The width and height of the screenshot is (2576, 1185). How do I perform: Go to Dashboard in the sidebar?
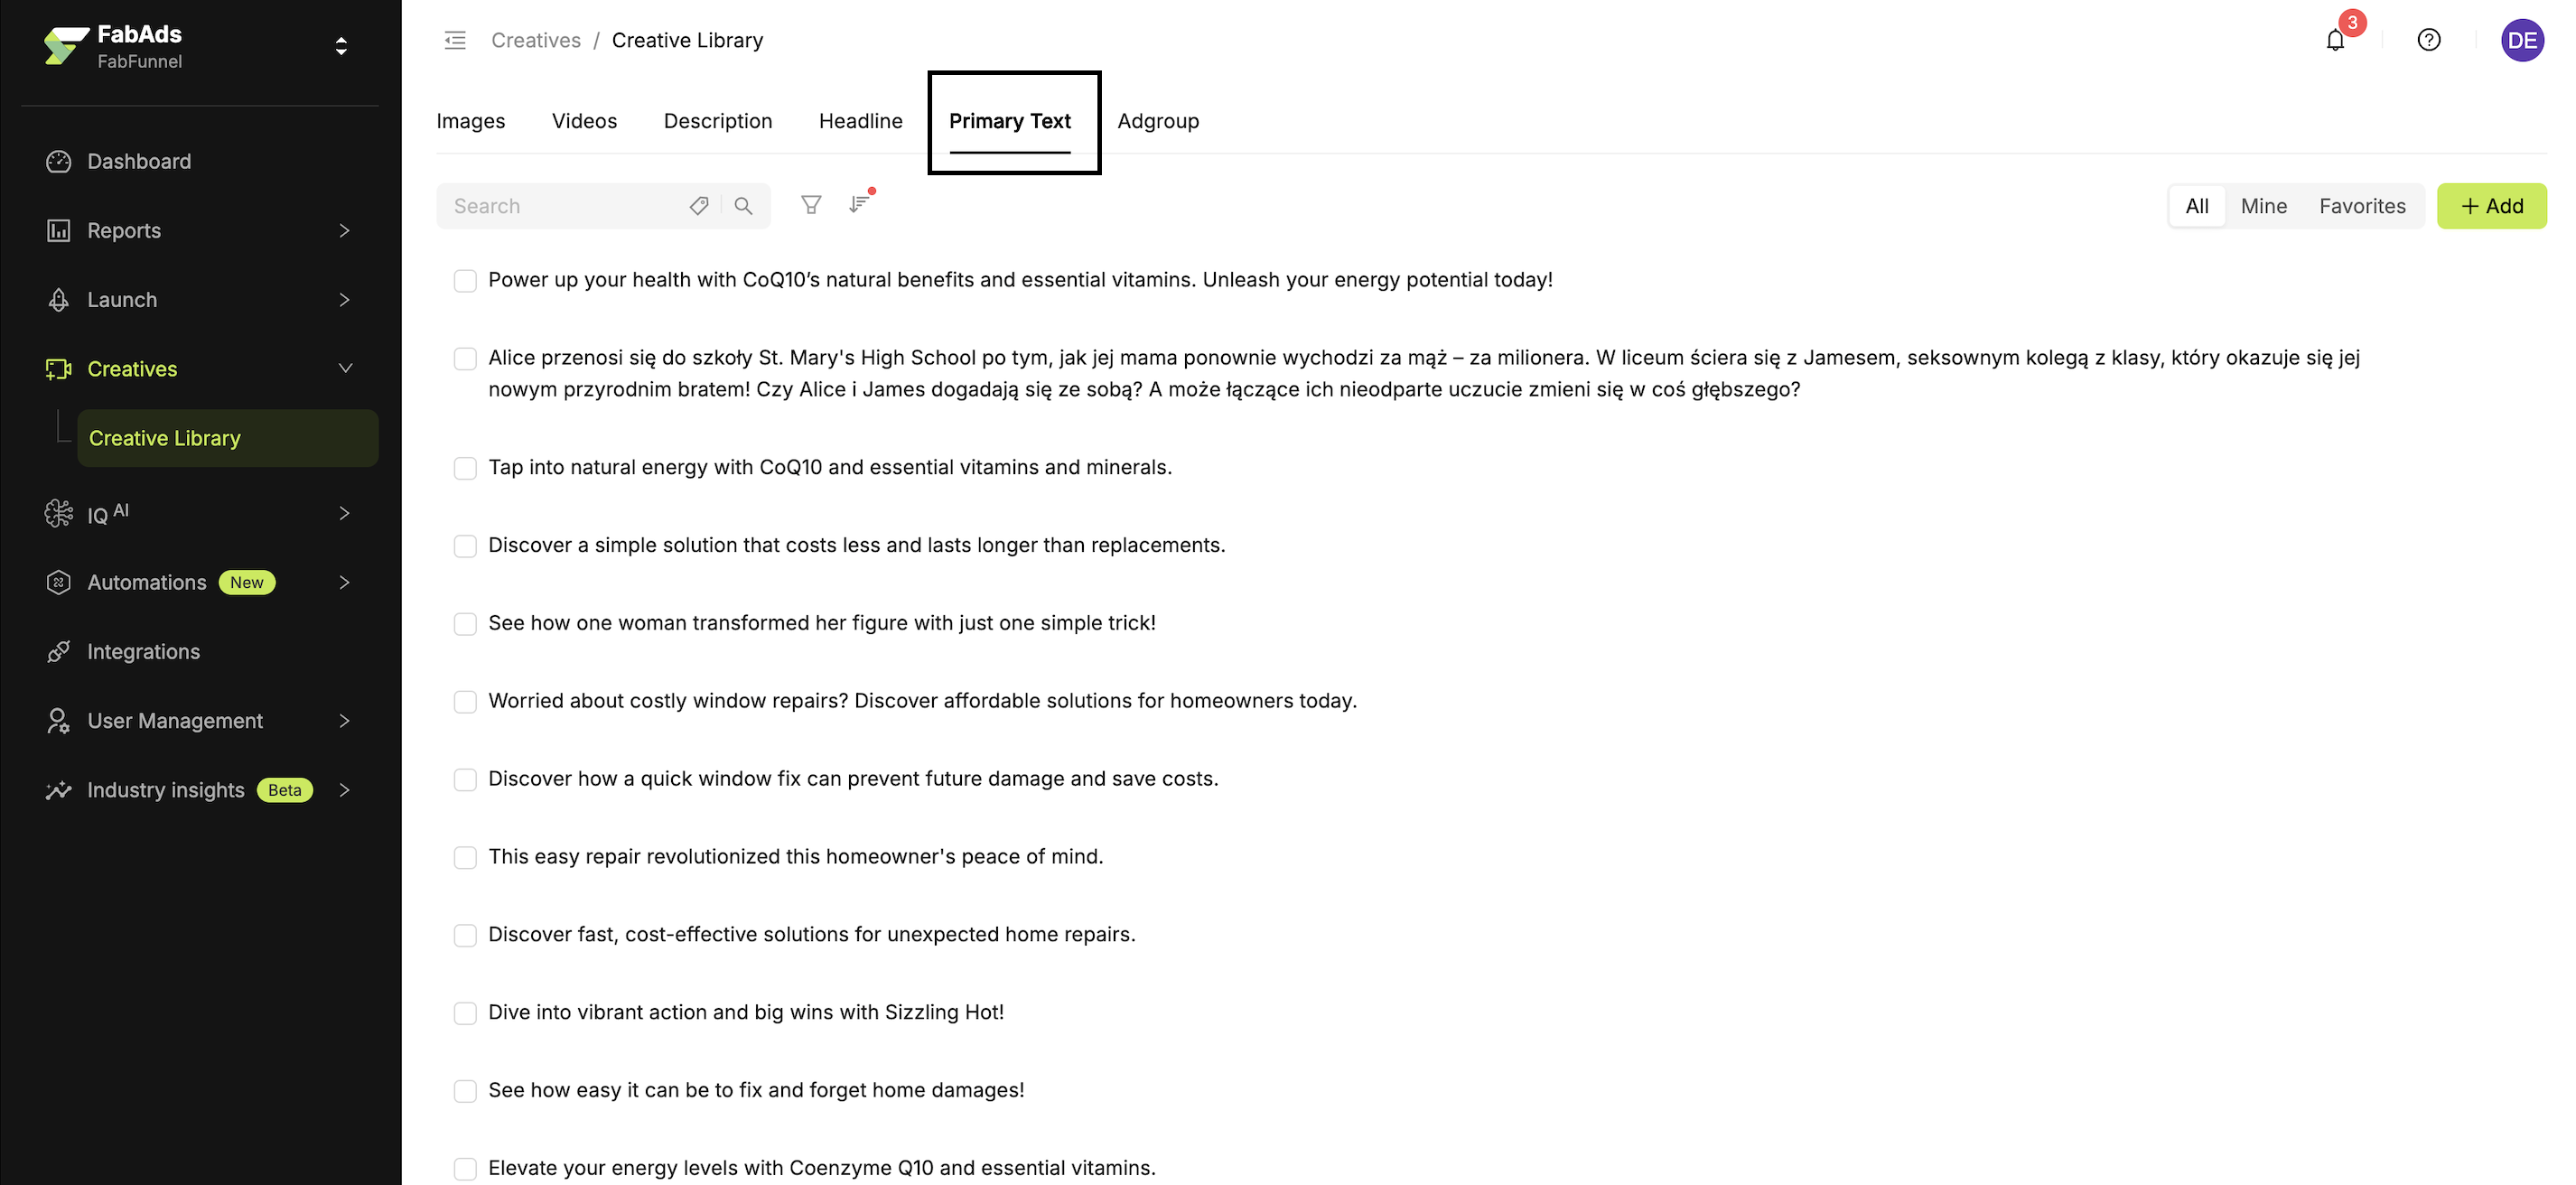click(x=139, y=162)
